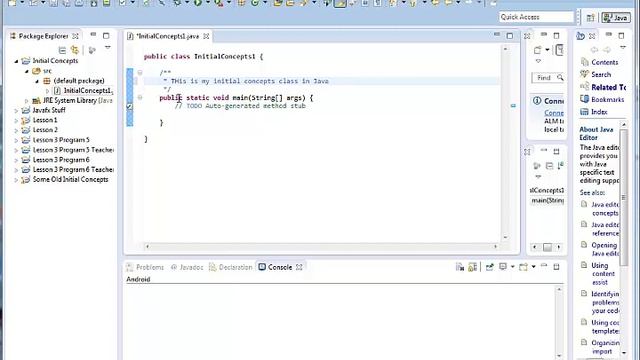Fold the Javadoc comment block
Image resolution: width=640 pixels, height=360 pixels.
140,73
